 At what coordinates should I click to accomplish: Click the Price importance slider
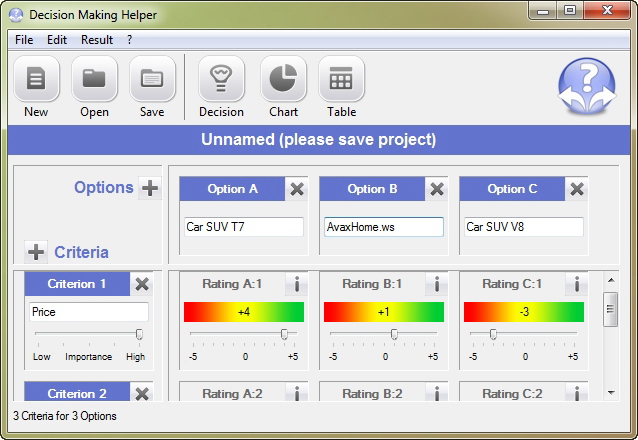(x=89, y=334)
